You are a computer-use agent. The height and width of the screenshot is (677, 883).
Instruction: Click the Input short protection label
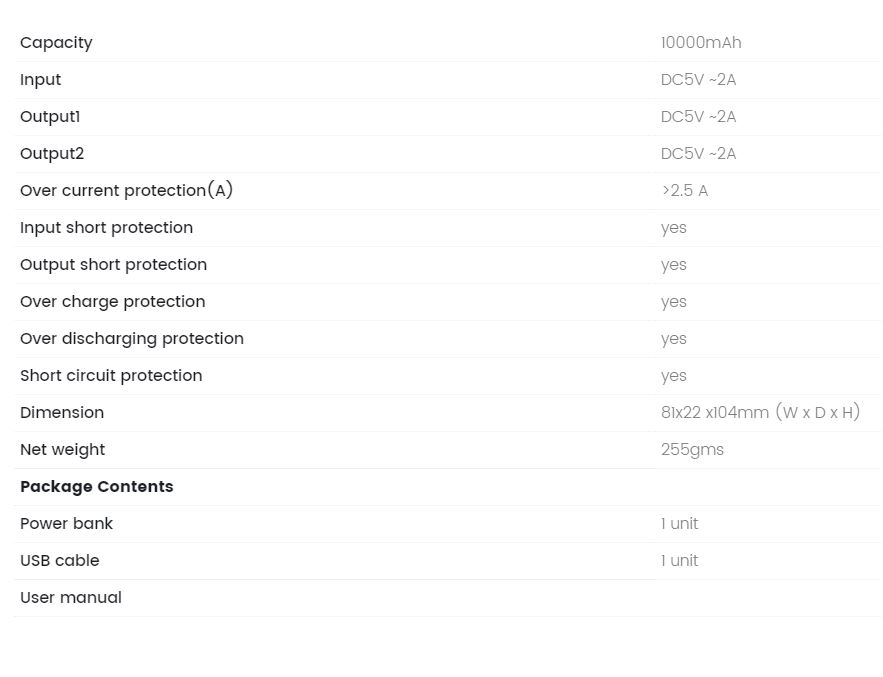point(106,228)
